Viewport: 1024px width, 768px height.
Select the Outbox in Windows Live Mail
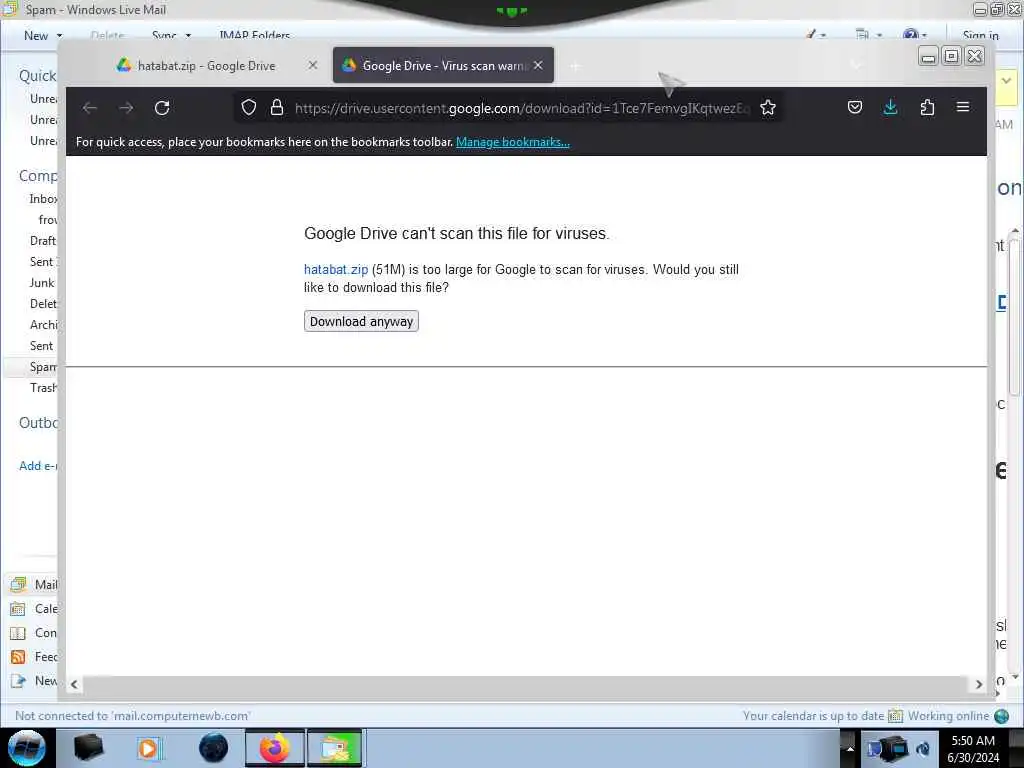(39, 423)
